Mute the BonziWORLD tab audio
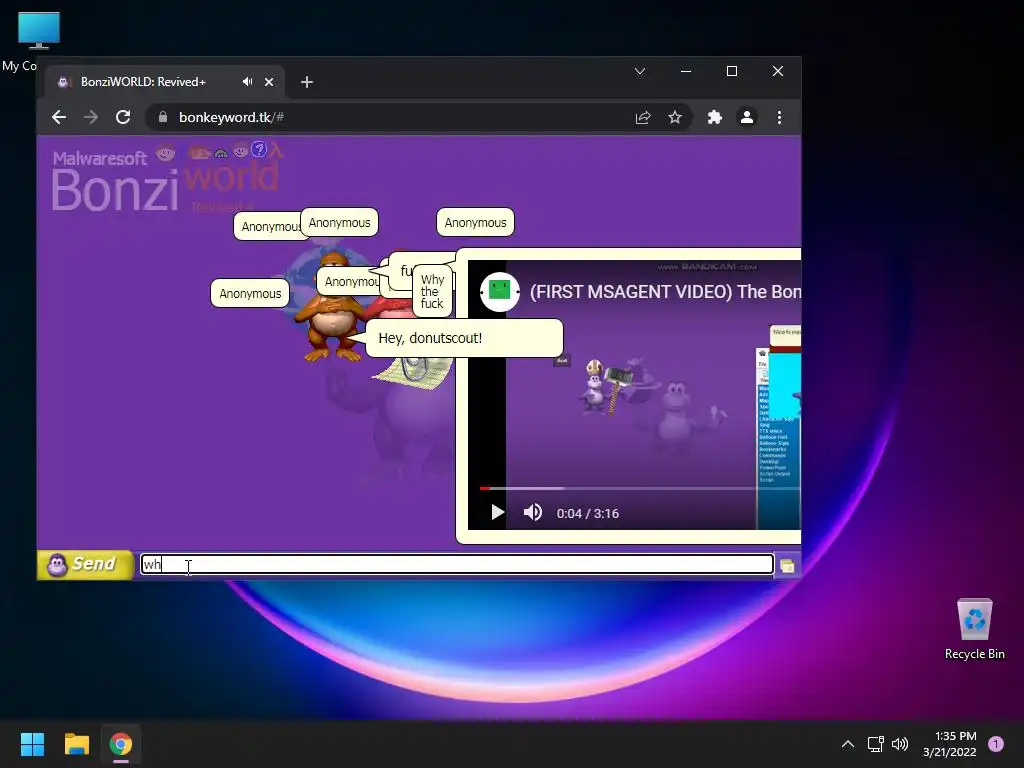The height and width of the screenshot is (768, 1024). (247, 82)
